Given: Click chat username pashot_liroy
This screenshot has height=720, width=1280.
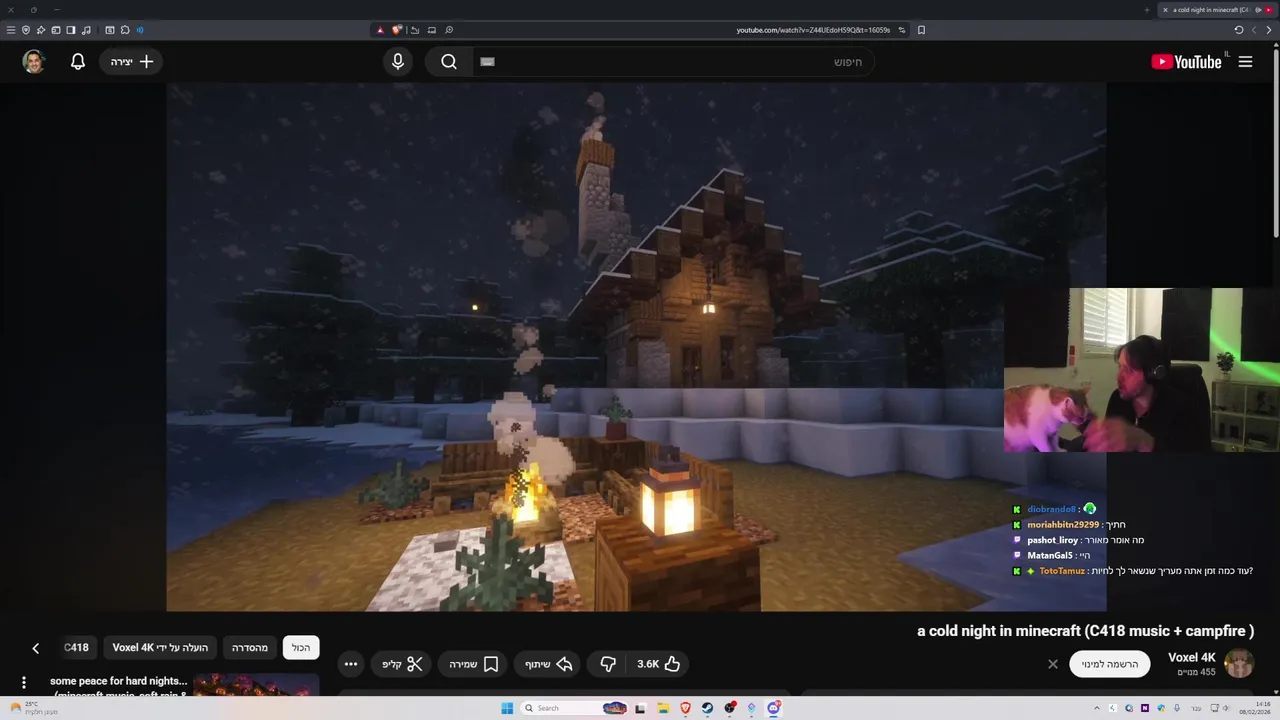Looking at the screenshot, I should pos(1053,540).
